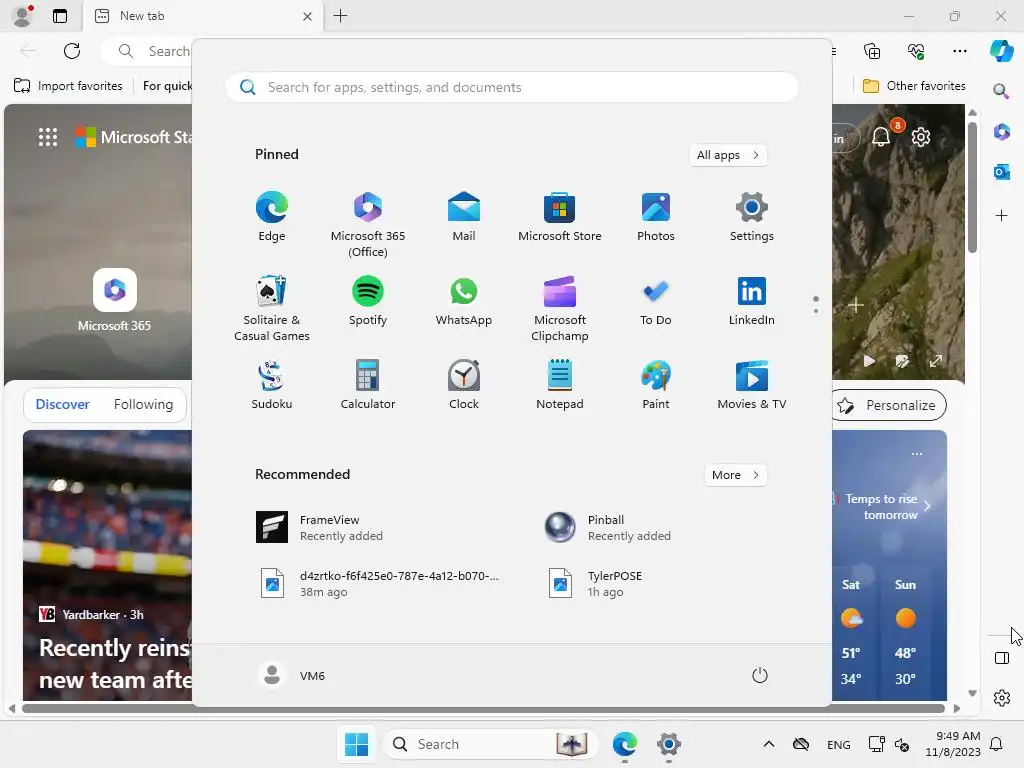
Task: Open the To Do app
Action: [656, 301]
